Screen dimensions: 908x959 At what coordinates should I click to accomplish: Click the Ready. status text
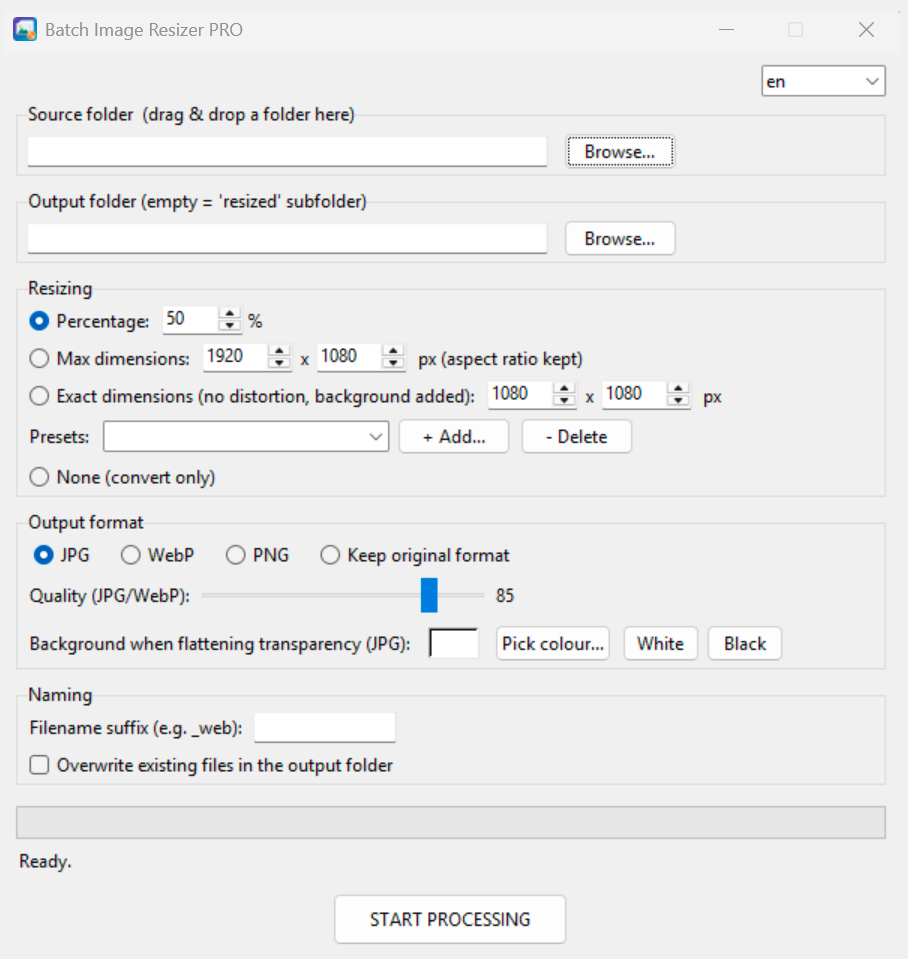[45, 861]
